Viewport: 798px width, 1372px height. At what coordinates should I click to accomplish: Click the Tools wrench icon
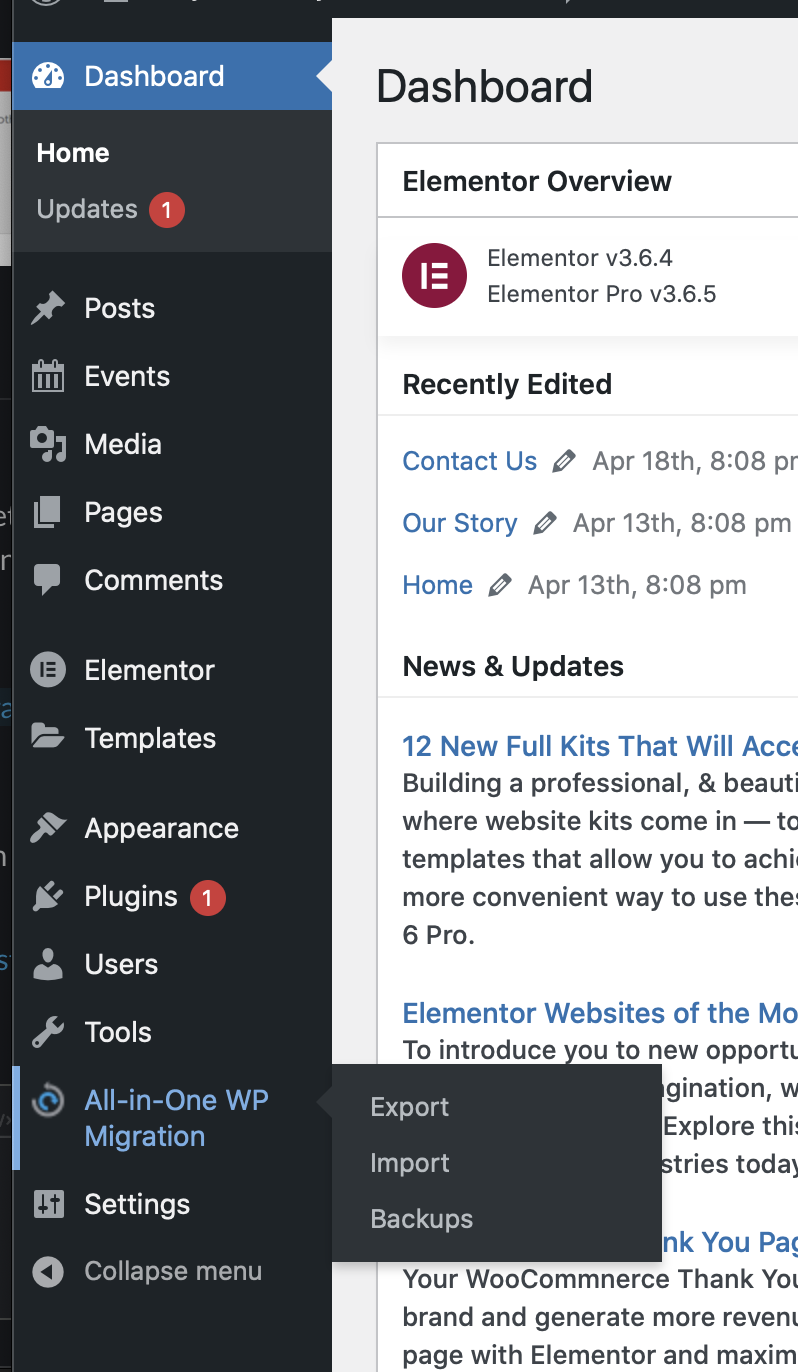point(47,1032)
